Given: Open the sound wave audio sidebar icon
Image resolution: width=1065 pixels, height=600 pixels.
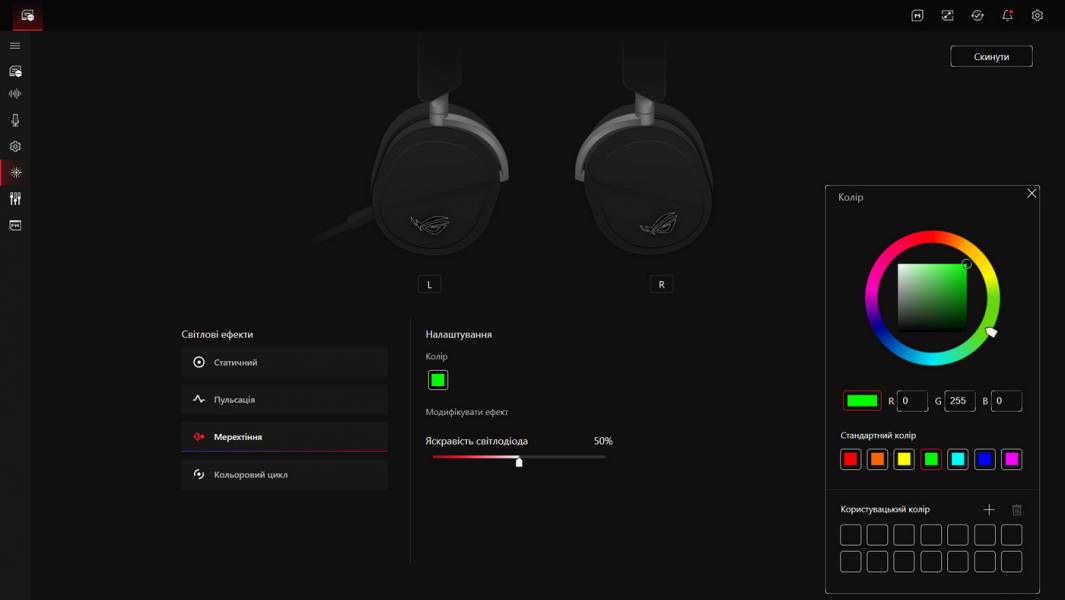Looking at the screenshot, I should (x=15, y=94).
